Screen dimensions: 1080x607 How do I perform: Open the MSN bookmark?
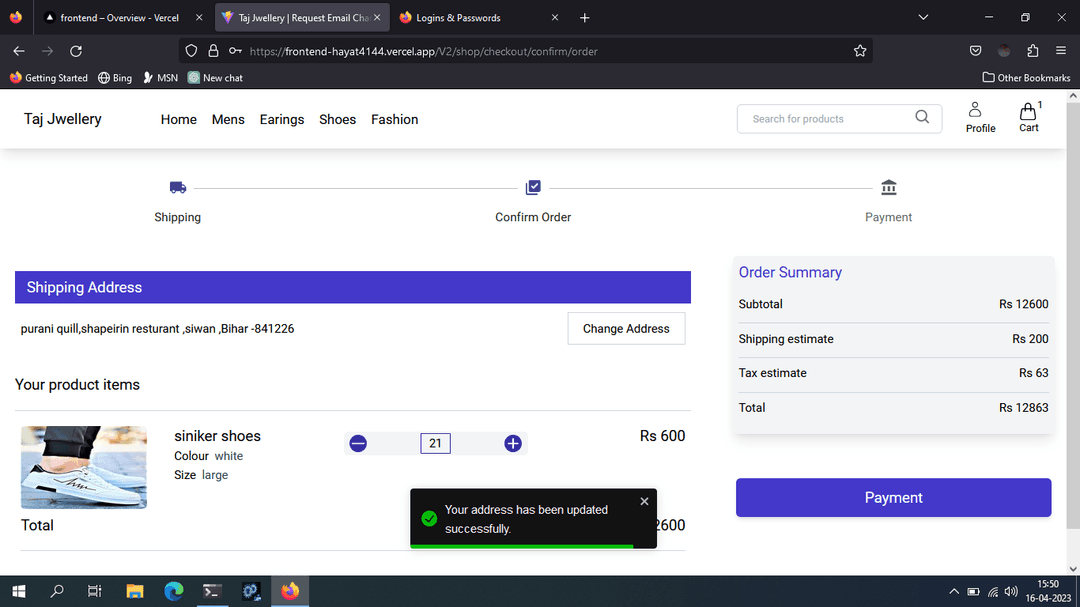(x=160, y=78)
